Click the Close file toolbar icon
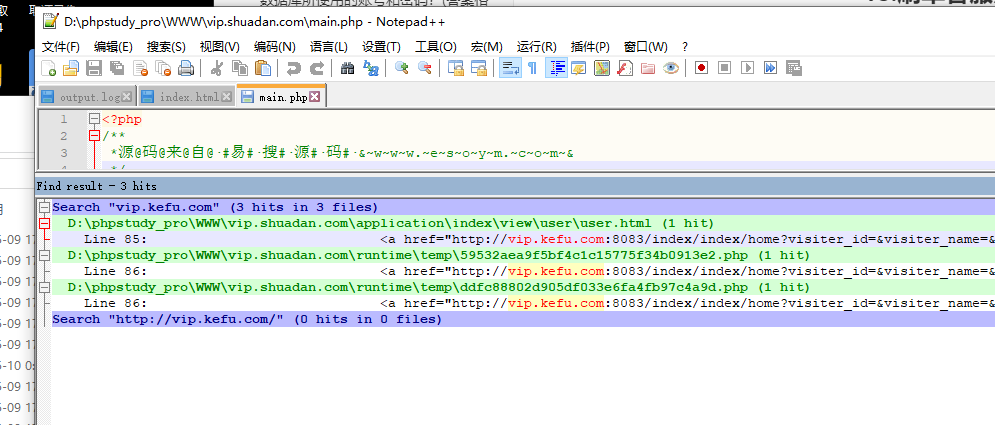 (140, 68)
